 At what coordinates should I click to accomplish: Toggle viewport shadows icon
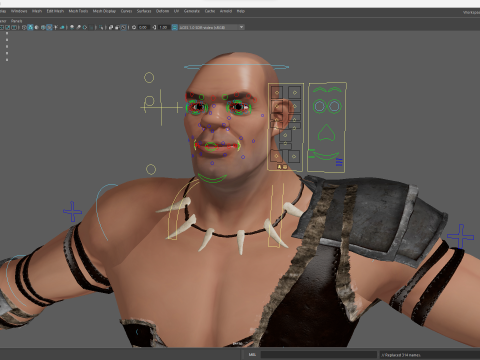[62, 27]
